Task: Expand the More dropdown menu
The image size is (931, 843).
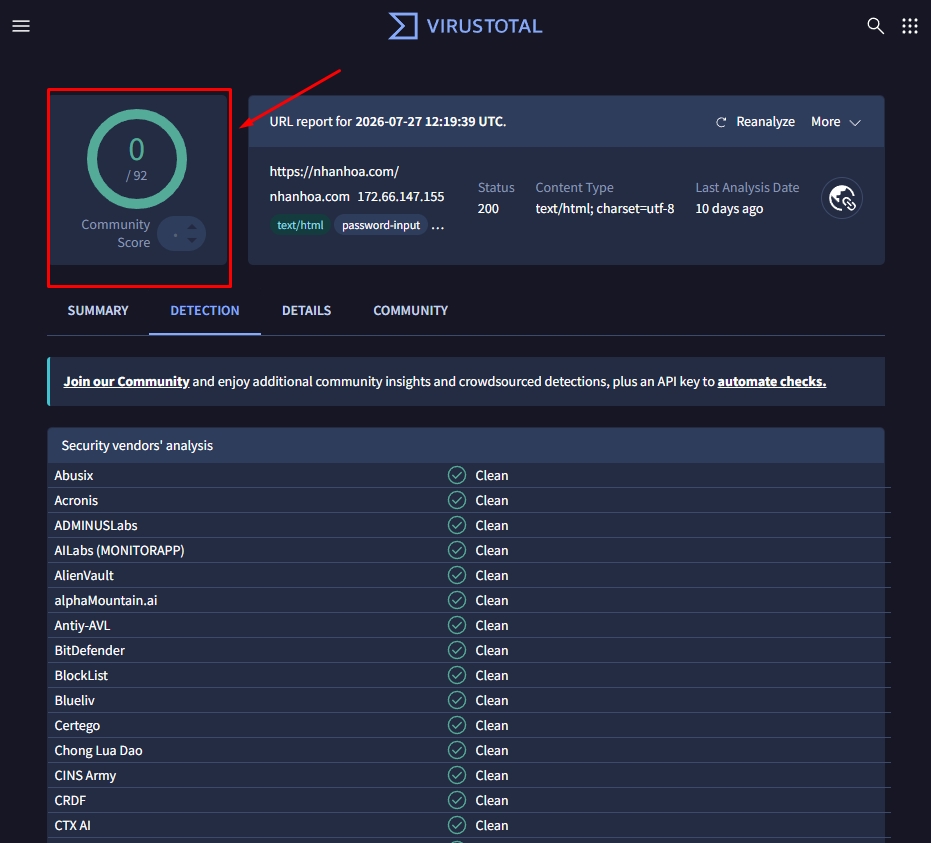Action: tap(835, 122)
